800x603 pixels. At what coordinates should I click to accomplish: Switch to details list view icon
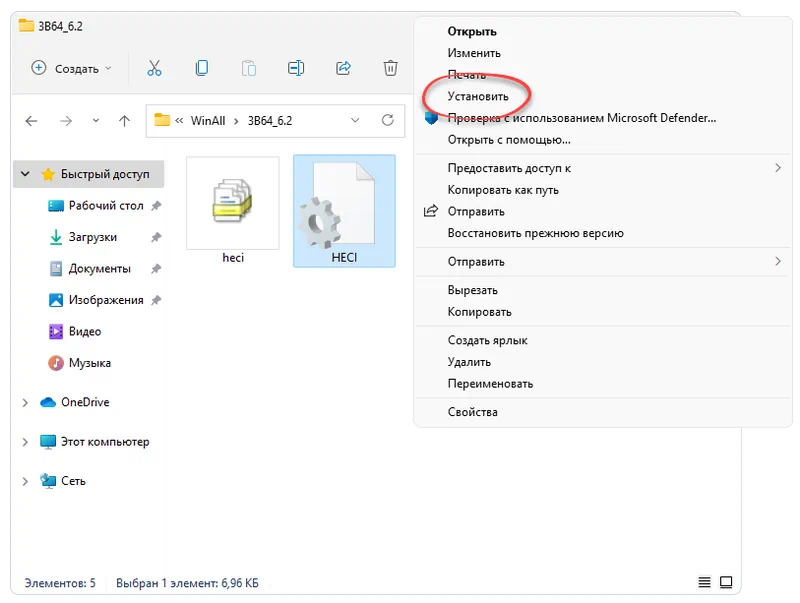tap(704, 582)
